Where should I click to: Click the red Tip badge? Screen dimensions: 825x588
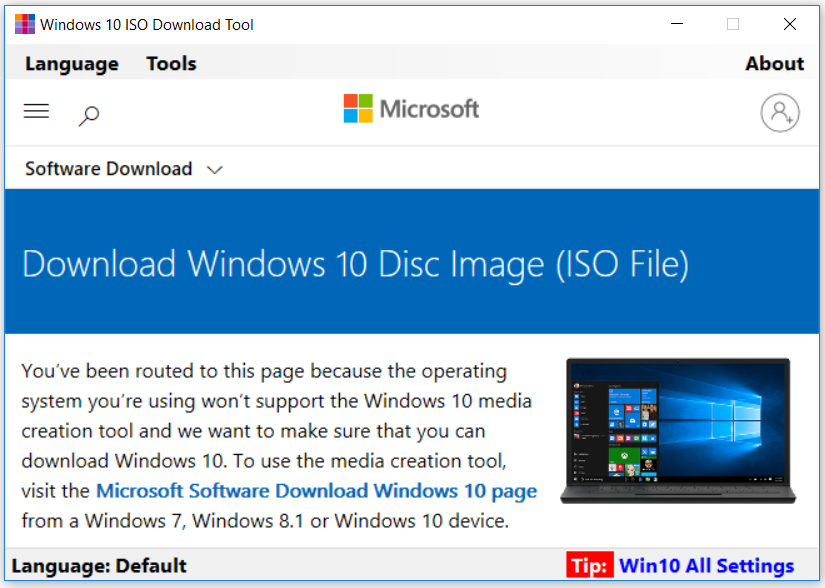(x=589, y=565)
